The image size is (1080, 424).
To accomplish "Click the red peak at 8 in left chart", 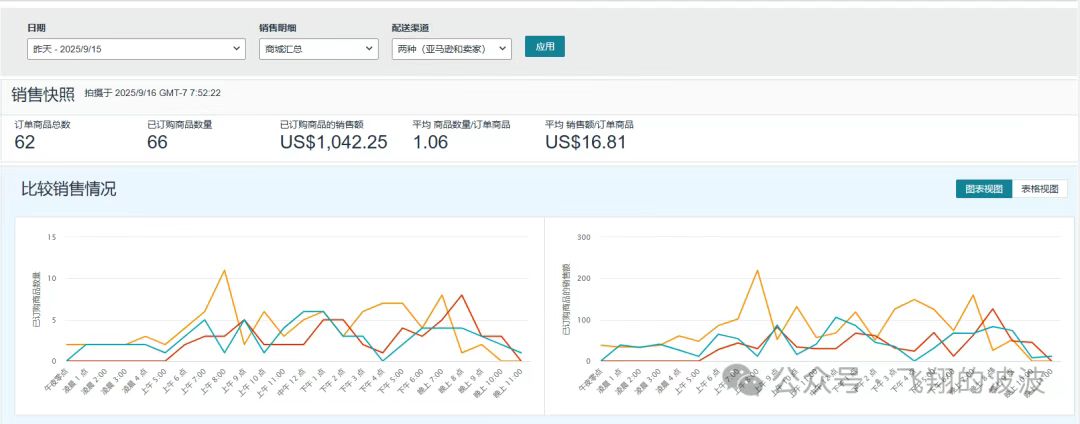I will point(461,295).
